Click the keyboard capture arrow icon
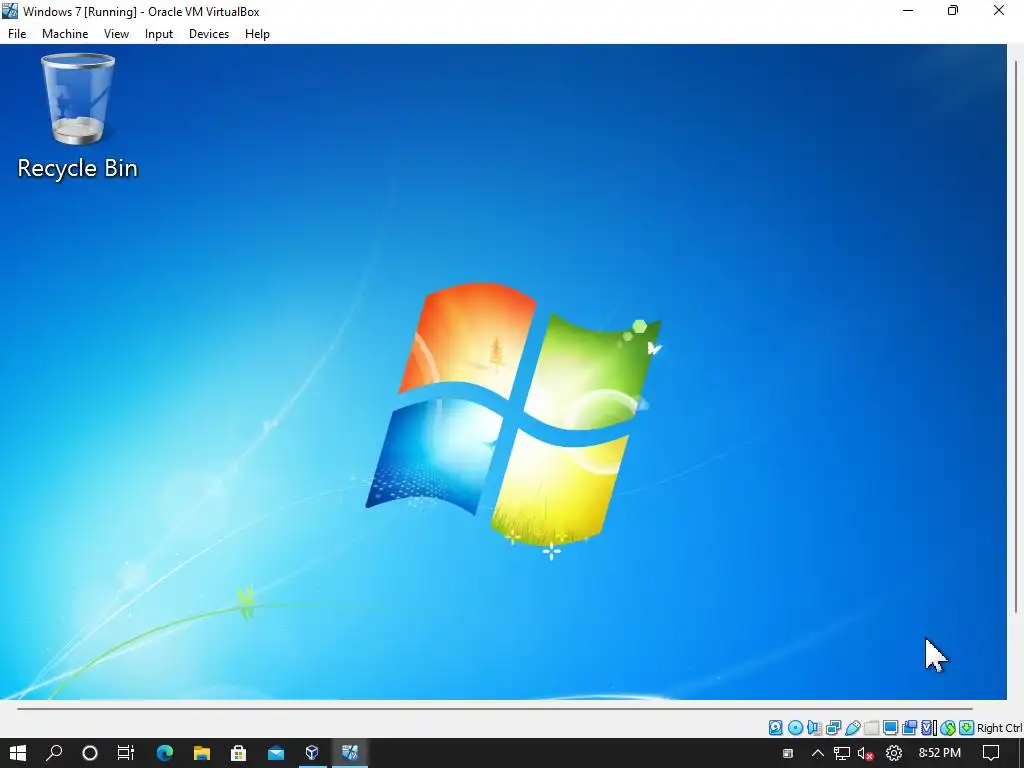Screen dimensions: 1024x768 coord(967,728)
